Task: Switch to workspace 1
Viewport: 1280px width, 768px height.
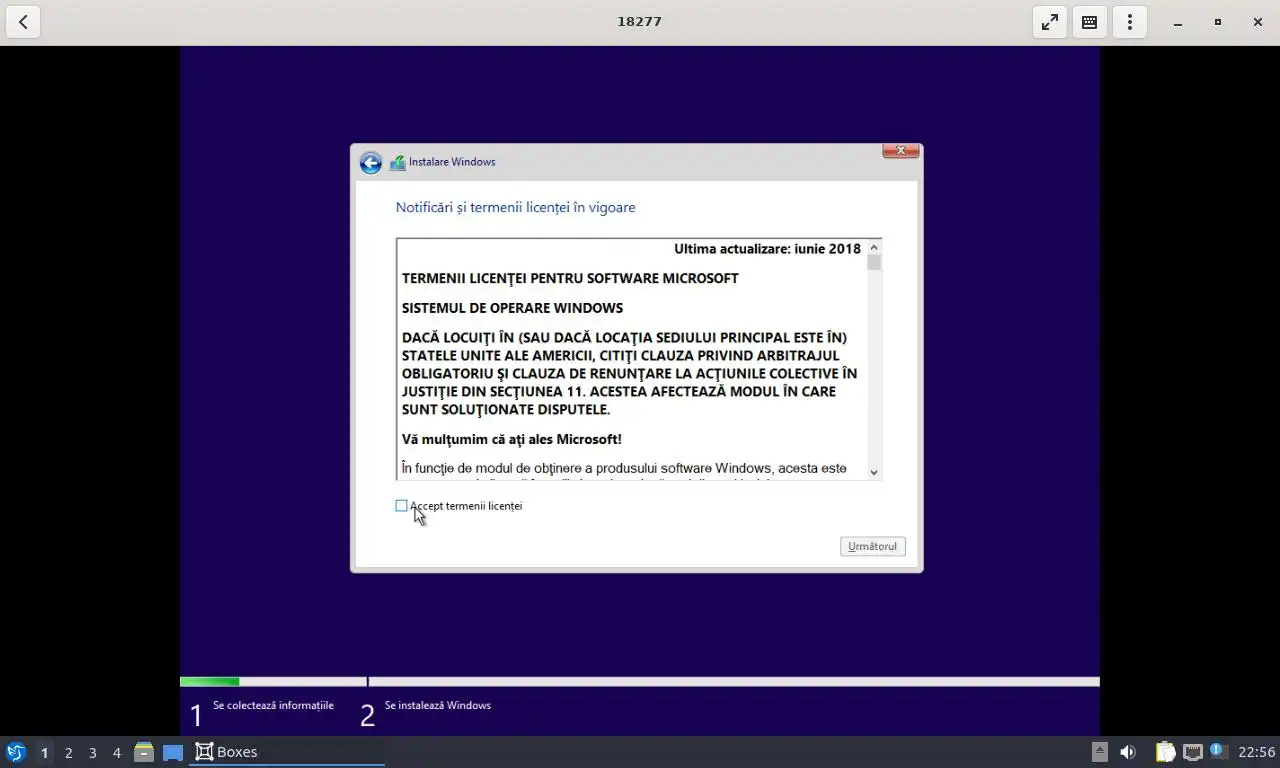Action: point(44,752)
